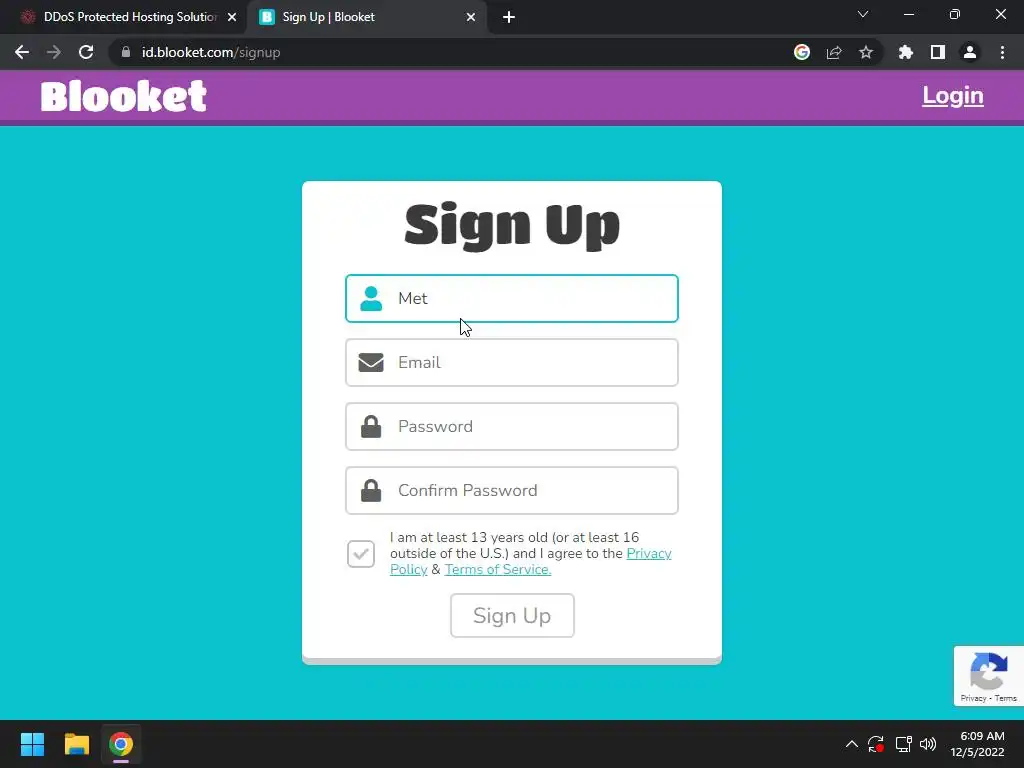Image resolution: width=1024 pixels, height=768 pixels.
Task: Close the DDoS Protected Hosting tab
Action: (232, 17)
